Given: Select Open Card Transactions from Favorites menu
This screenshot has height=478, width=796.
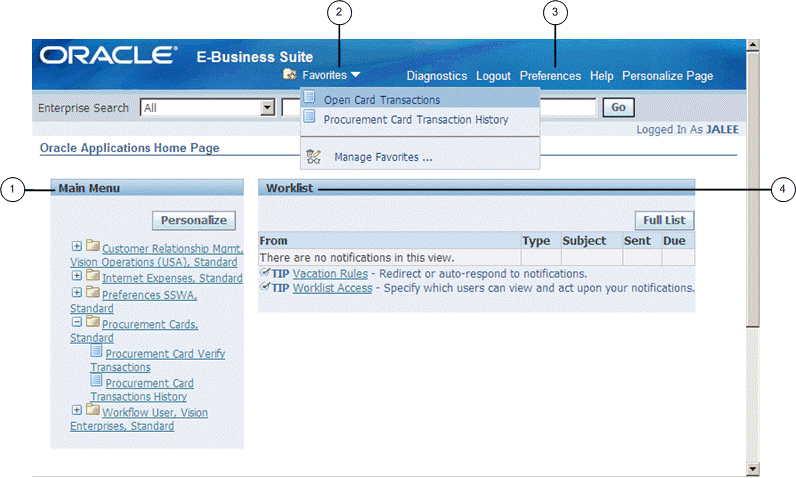Looking at the screenshot, I should (x=381, y=100).
